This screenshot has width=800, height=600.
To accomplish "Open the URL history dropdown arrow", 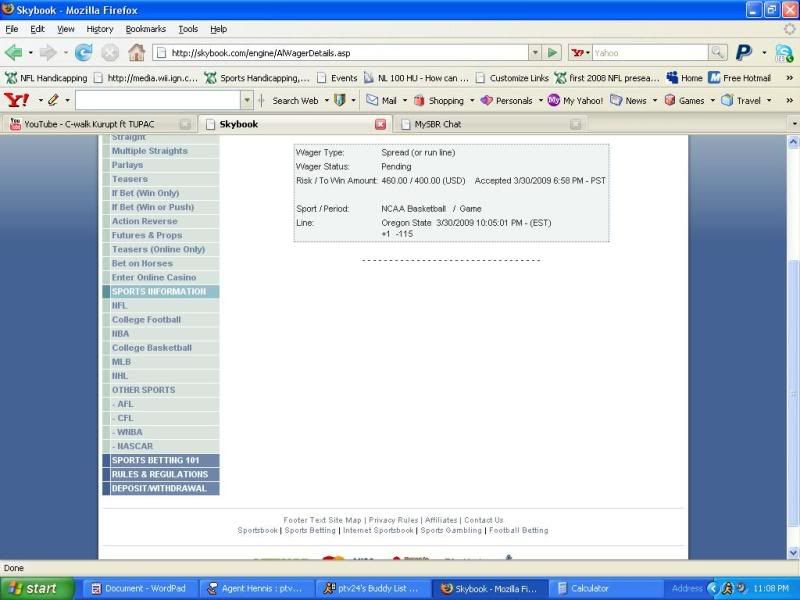I will pyautogui.click(x=535, y=53).
